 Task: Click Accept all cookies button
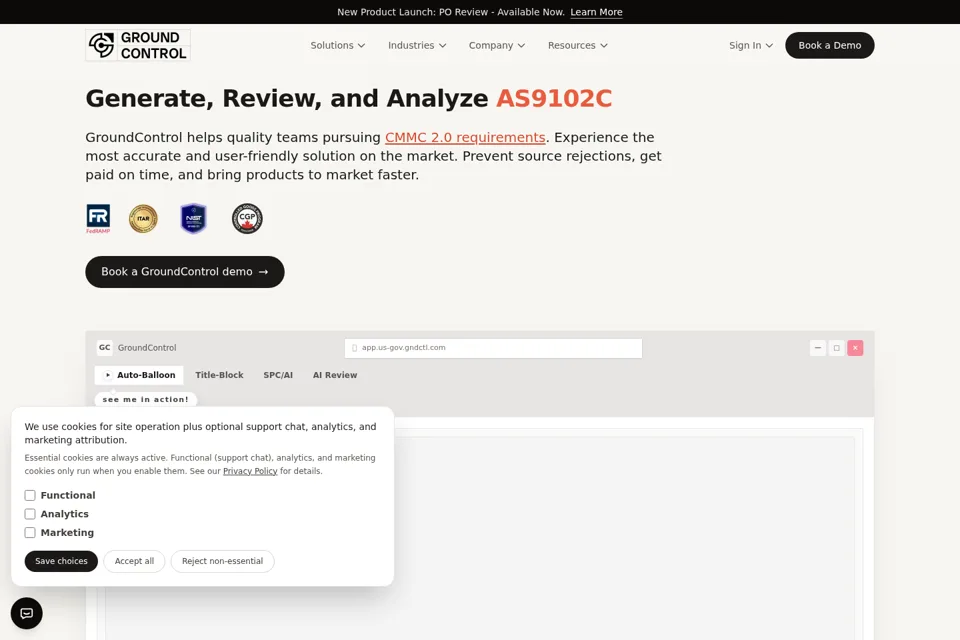pos(134,561)
